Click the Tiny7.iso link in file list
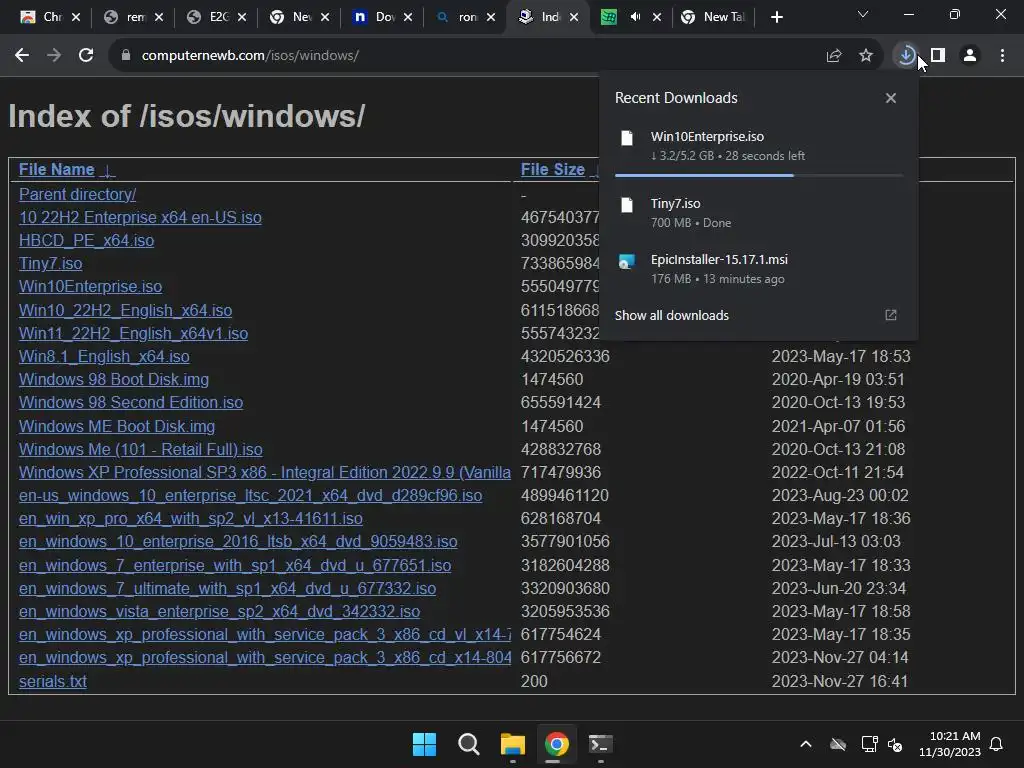 [50, 264]
